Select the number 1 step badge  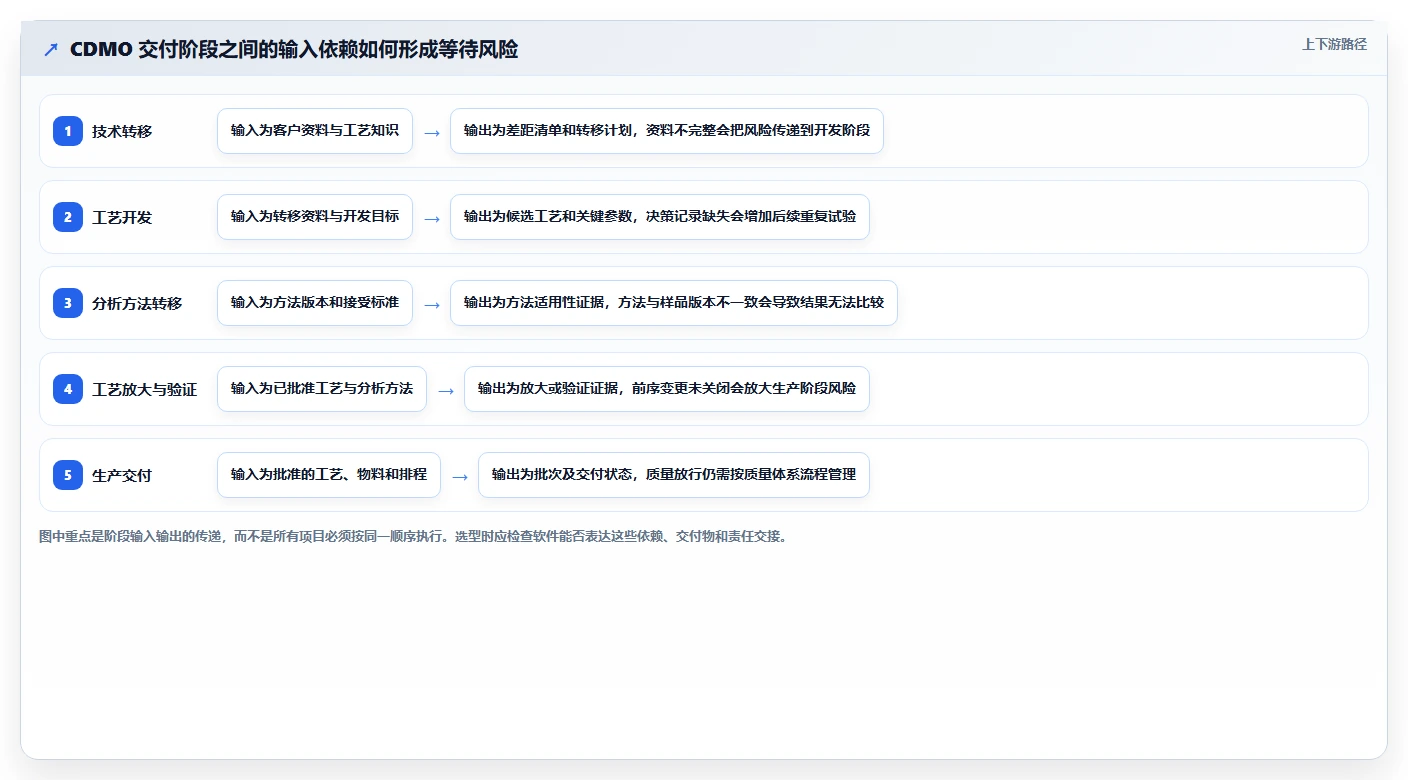coord(68,130)
